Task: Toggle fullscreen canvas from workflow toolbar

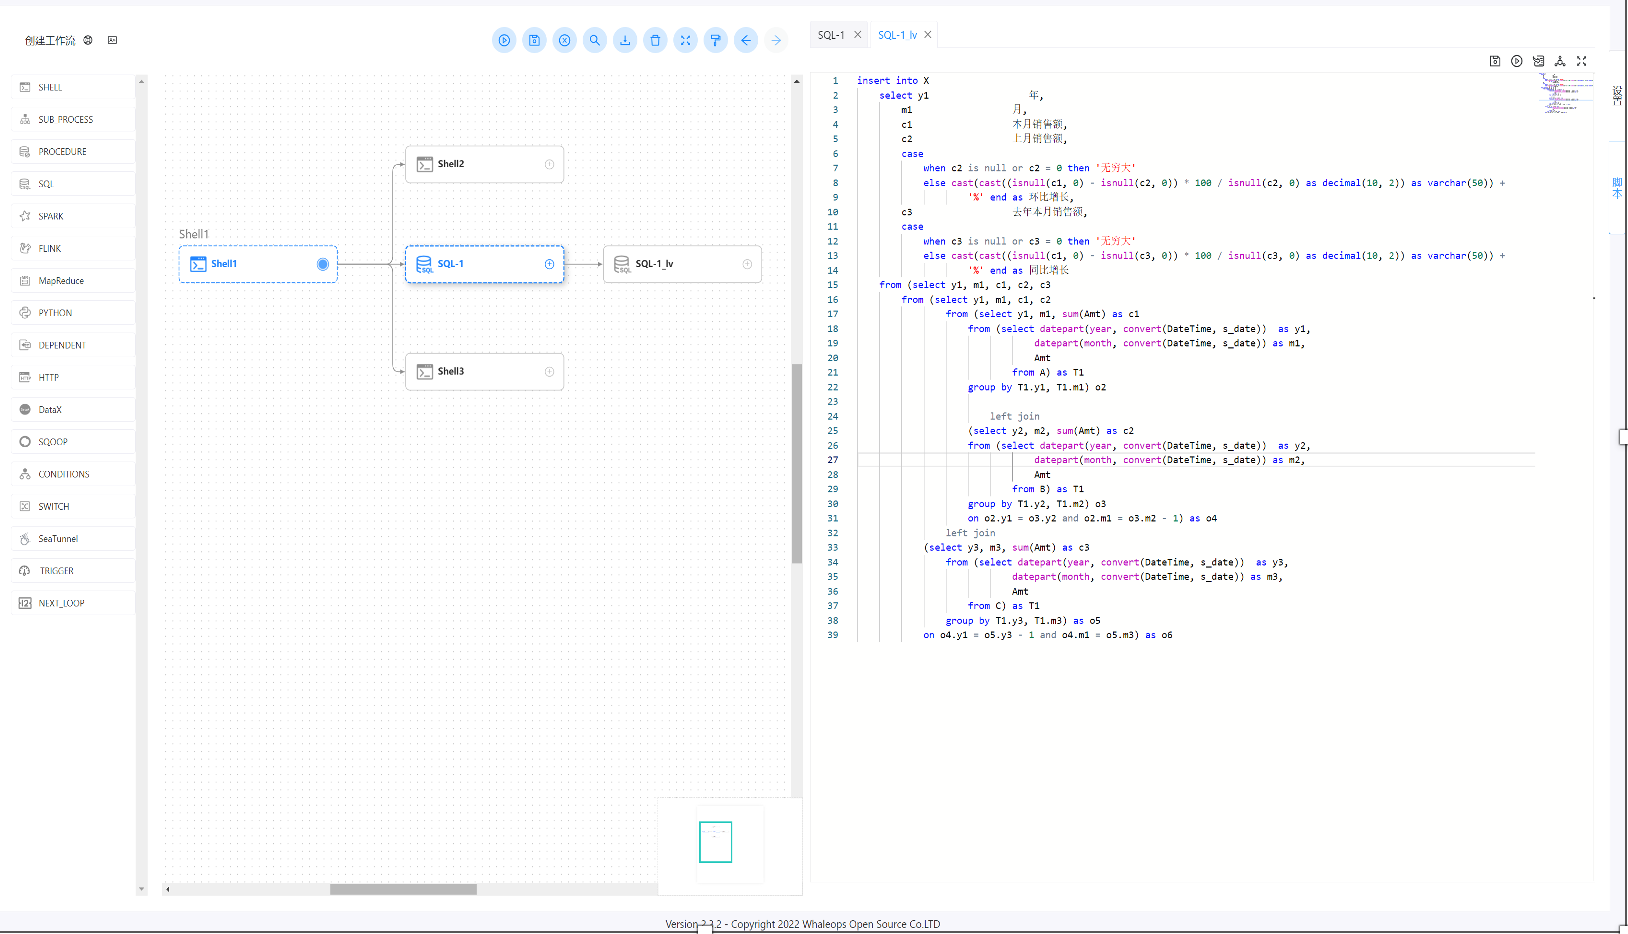Action: point(685,40)
